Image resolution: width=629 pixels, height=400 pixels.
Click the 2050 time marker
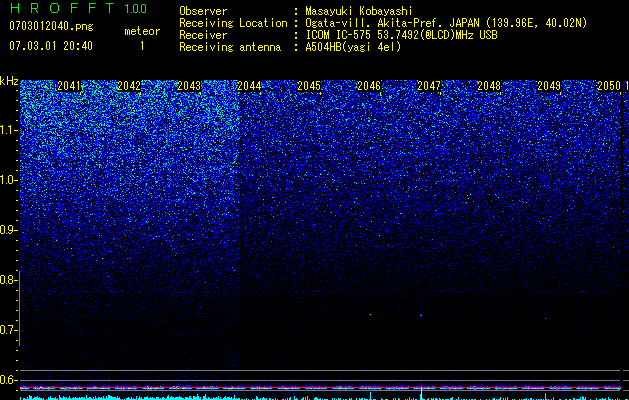609,86
